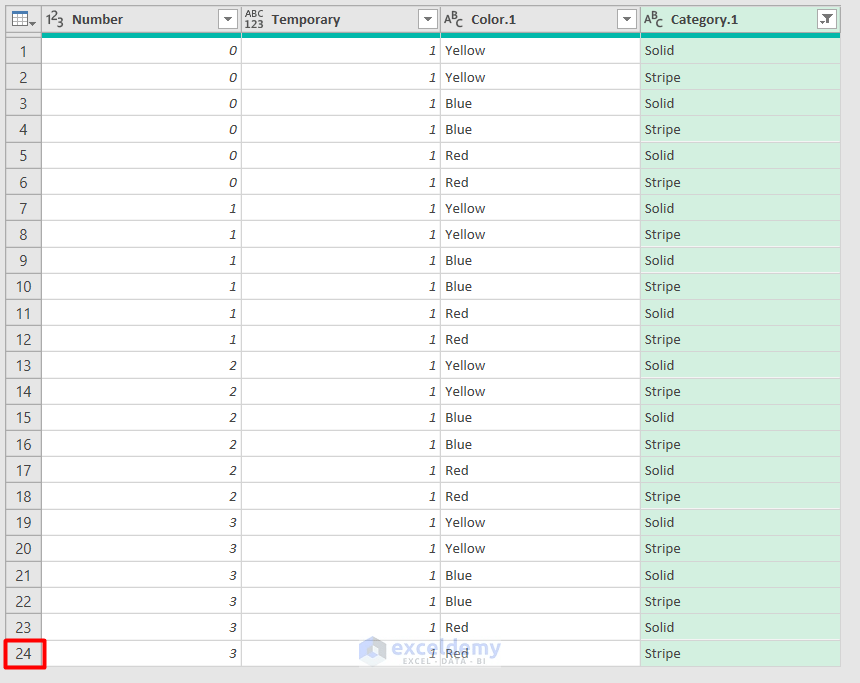The width and height of the screenshot is (860, 683).
Task: Click the Temporary column data type icon
Action: 253,19
